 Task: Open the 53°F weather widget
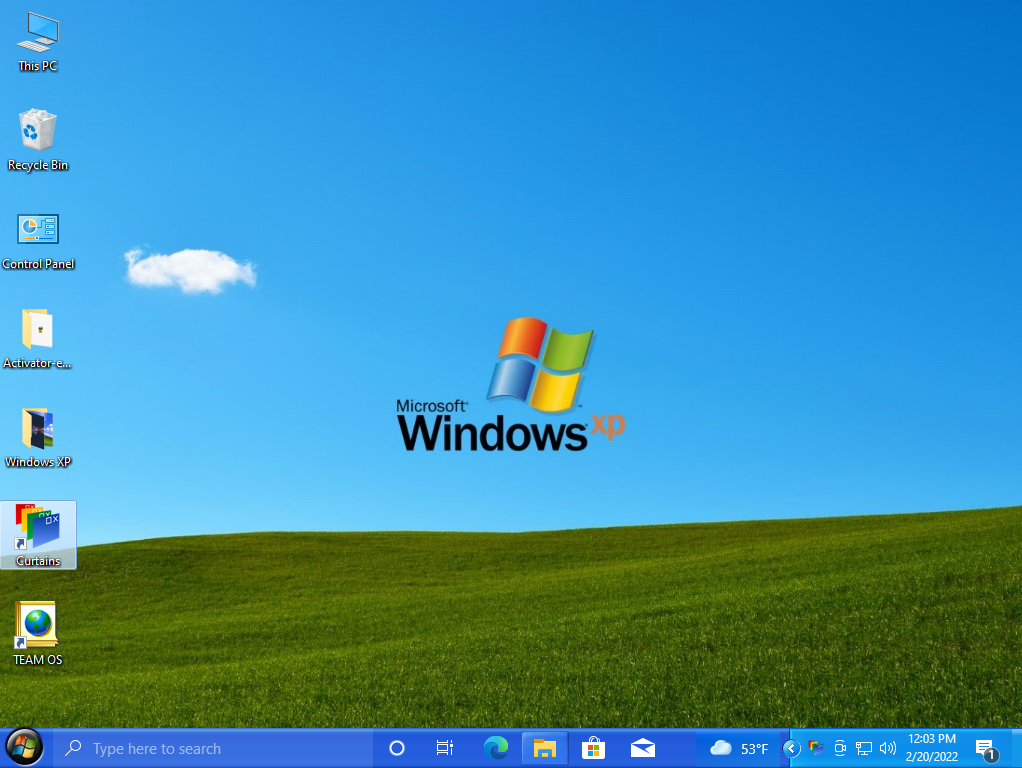pos(739,748)
